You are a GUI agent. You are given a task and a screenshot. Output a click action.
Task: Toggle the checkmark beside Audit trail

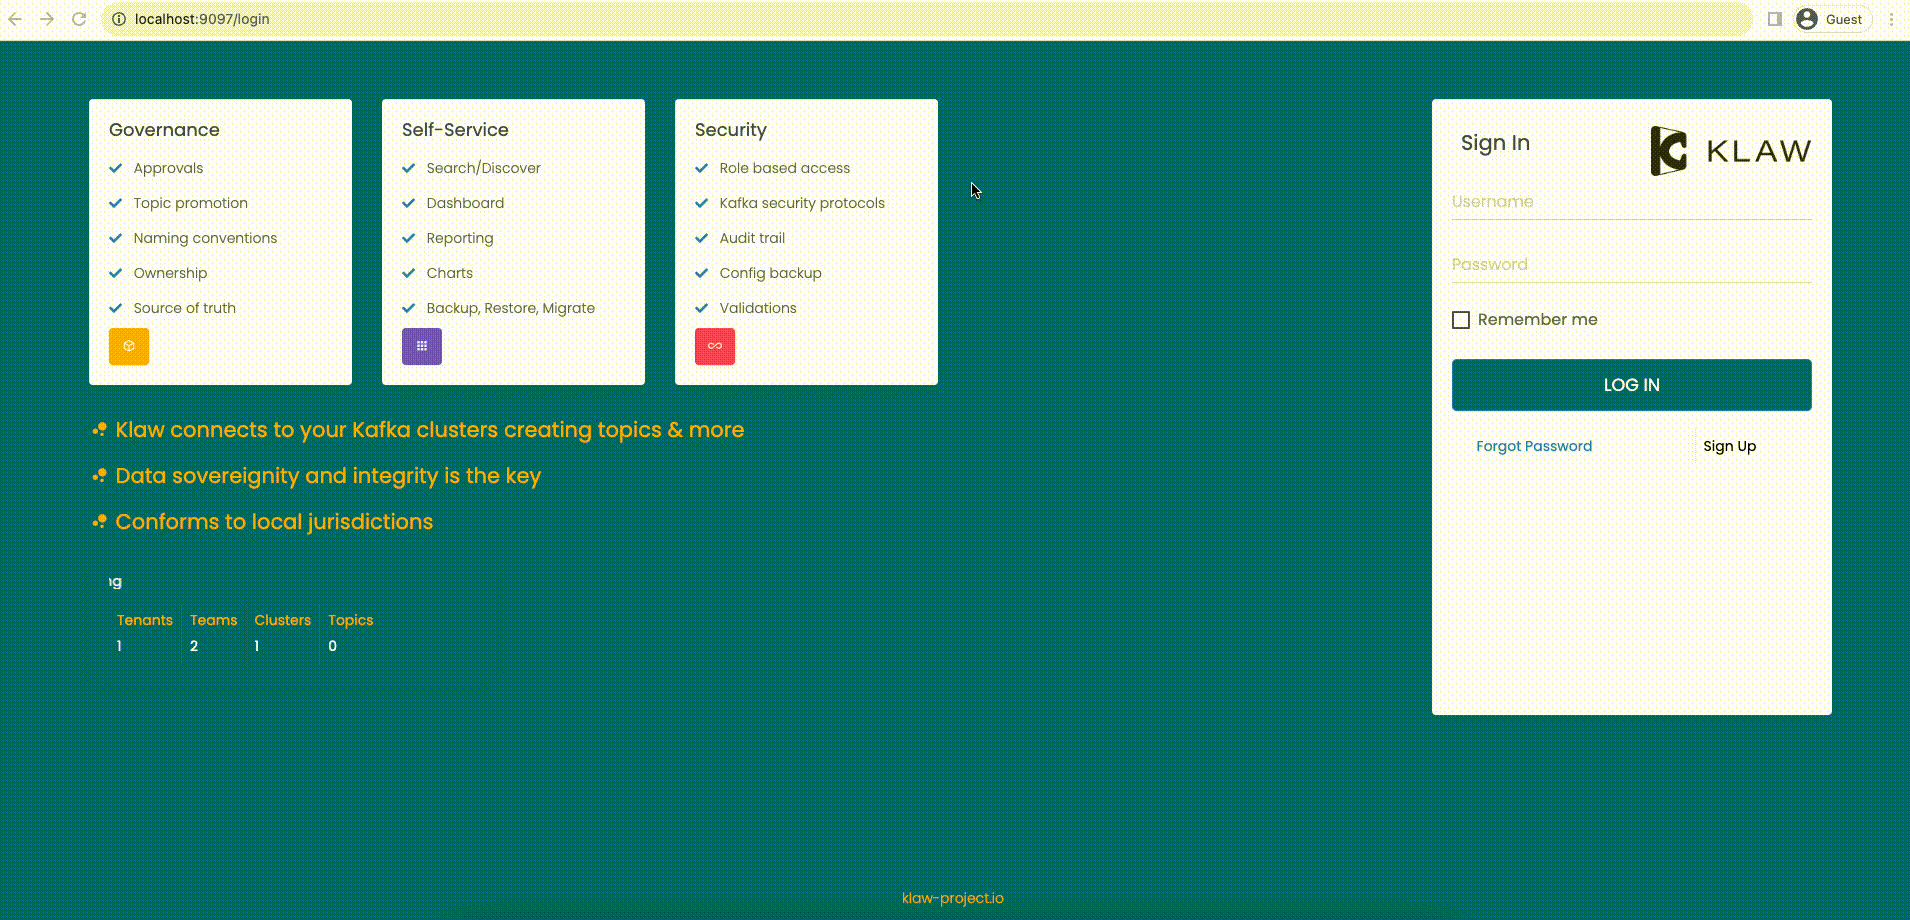pyautogui.click(x=701, y=237)
